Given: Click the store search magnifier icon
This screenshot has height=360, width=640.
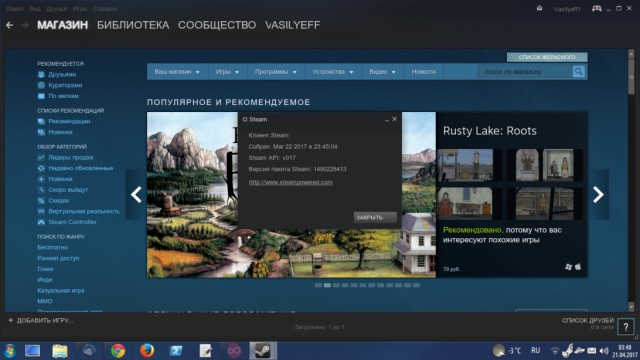Looking at the screenshot, I should [x=578, y=72].
